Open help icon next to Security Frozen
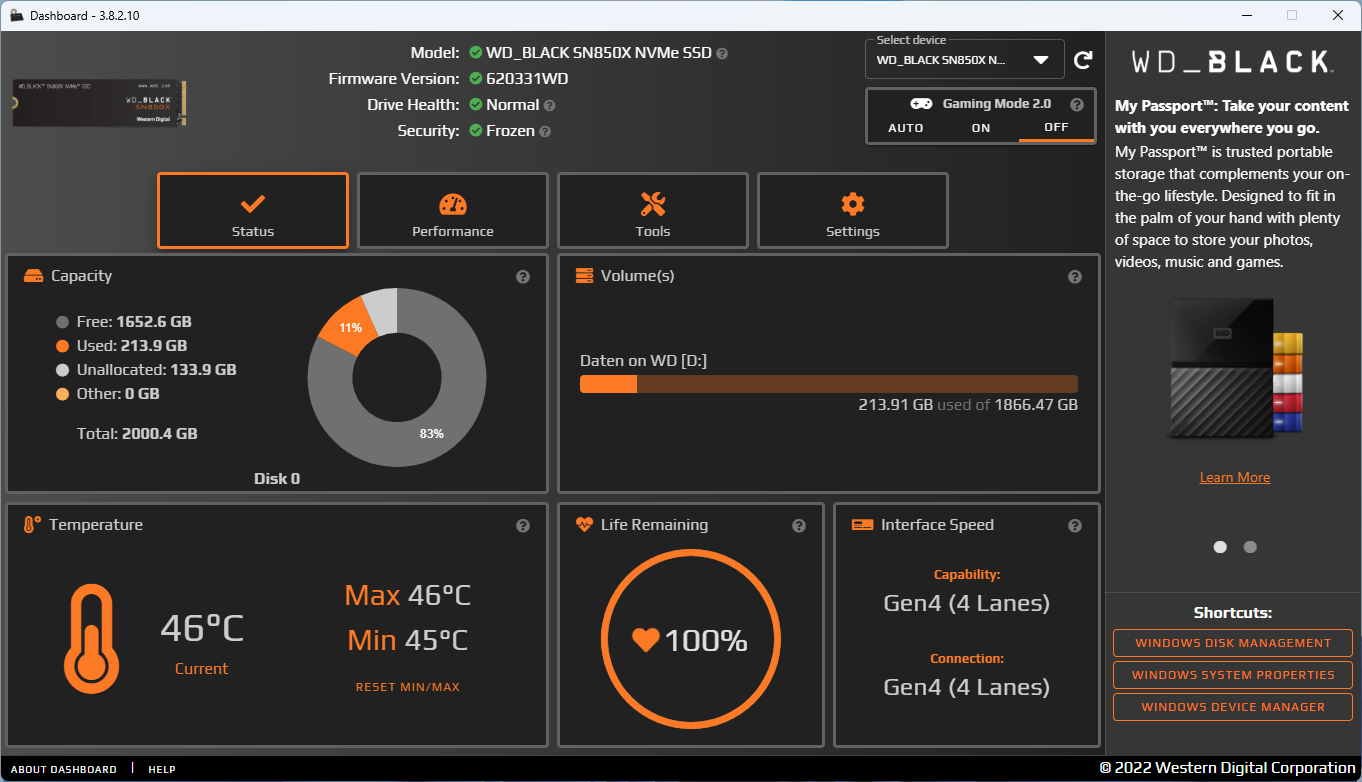The width and height of the screenshot is (1362, 782). pos(545,131)
